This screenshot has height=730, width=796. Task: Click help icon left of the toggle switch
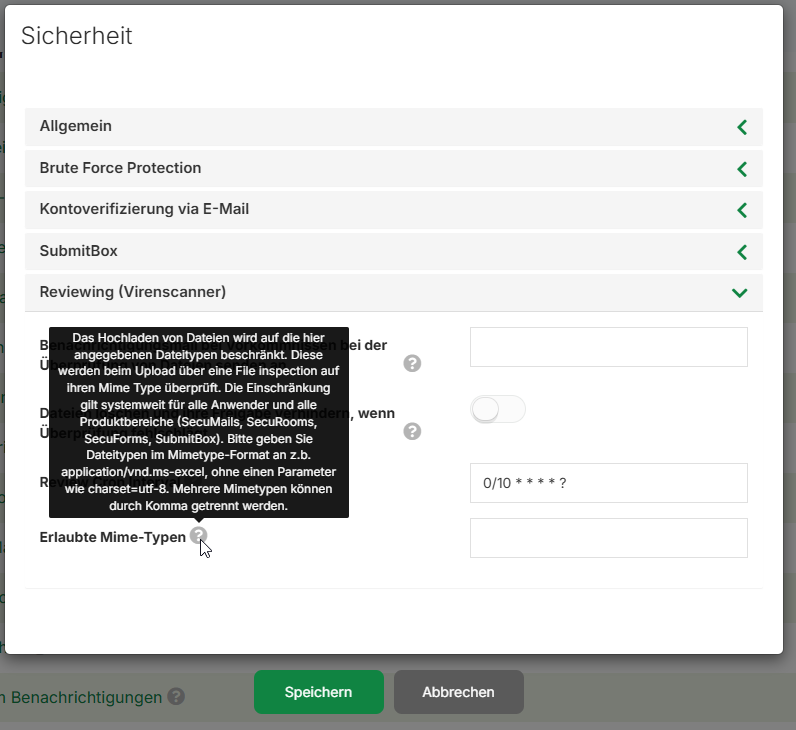click(x=412, y=431)
